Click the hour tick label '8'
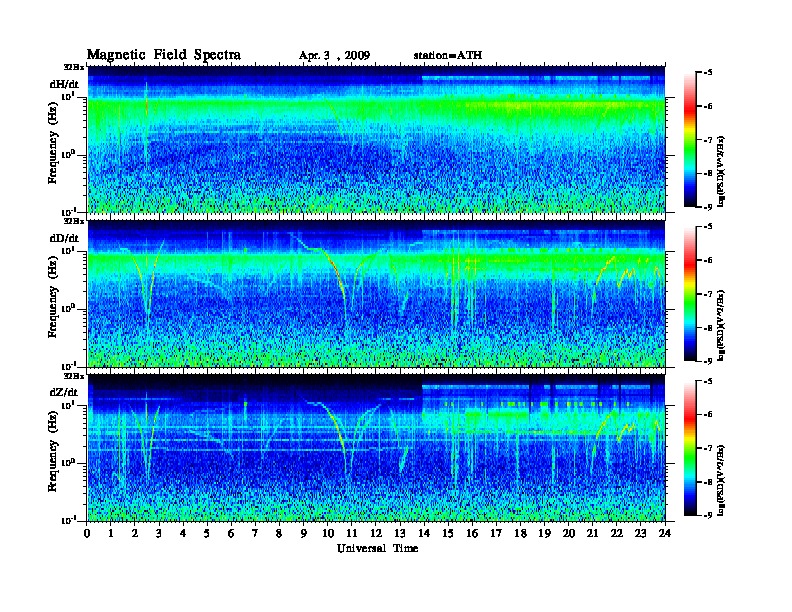The height and width of the screenshot is (612, 792). click(279, 534)
